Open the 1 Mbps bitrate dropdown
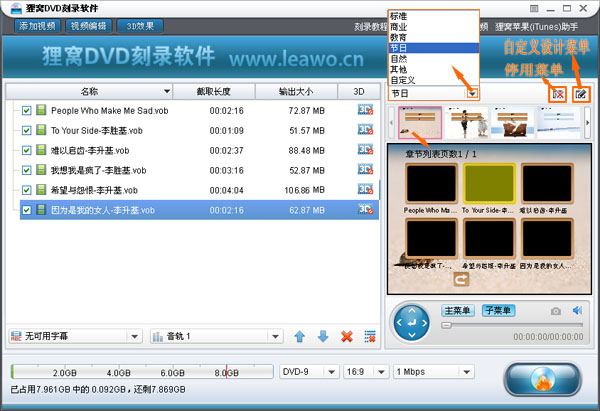This screenshot has width=600, height=411. pyautogui.click(x=434, y=372)
